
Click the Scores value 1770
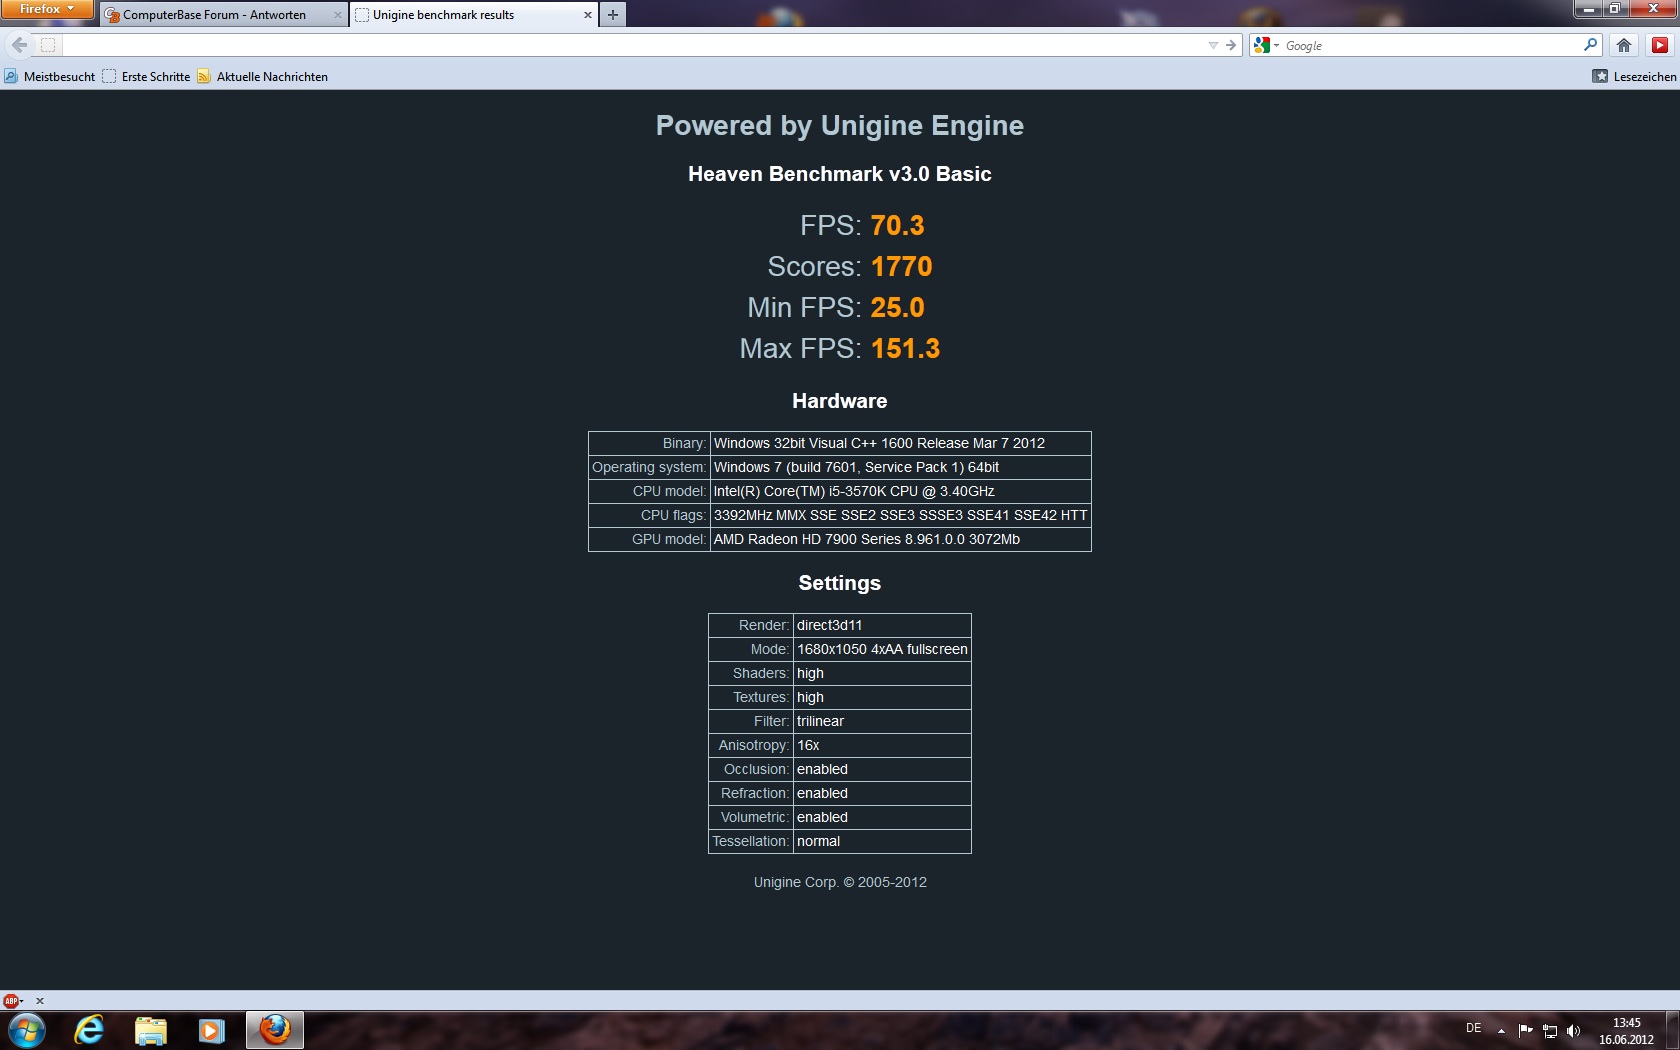[x=901, y=267]
